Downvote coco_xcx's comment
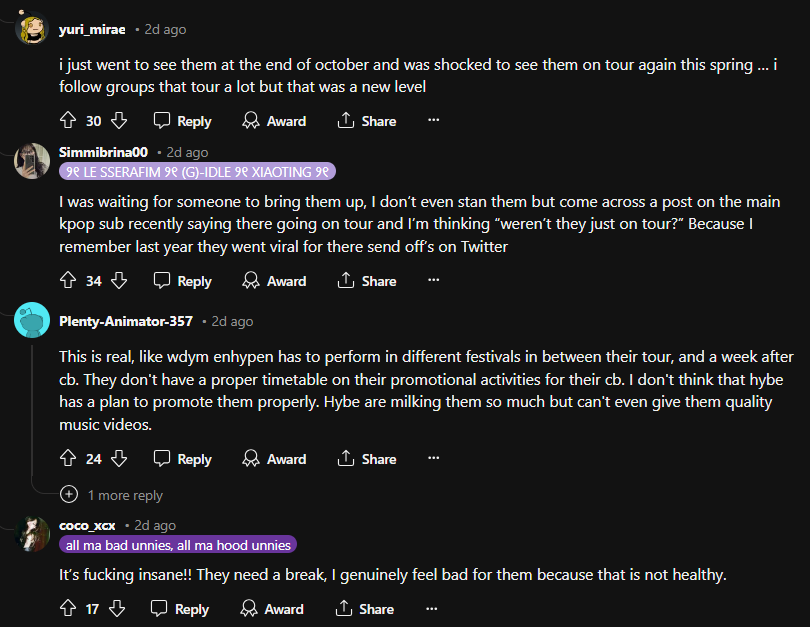 tap(116, 609)
